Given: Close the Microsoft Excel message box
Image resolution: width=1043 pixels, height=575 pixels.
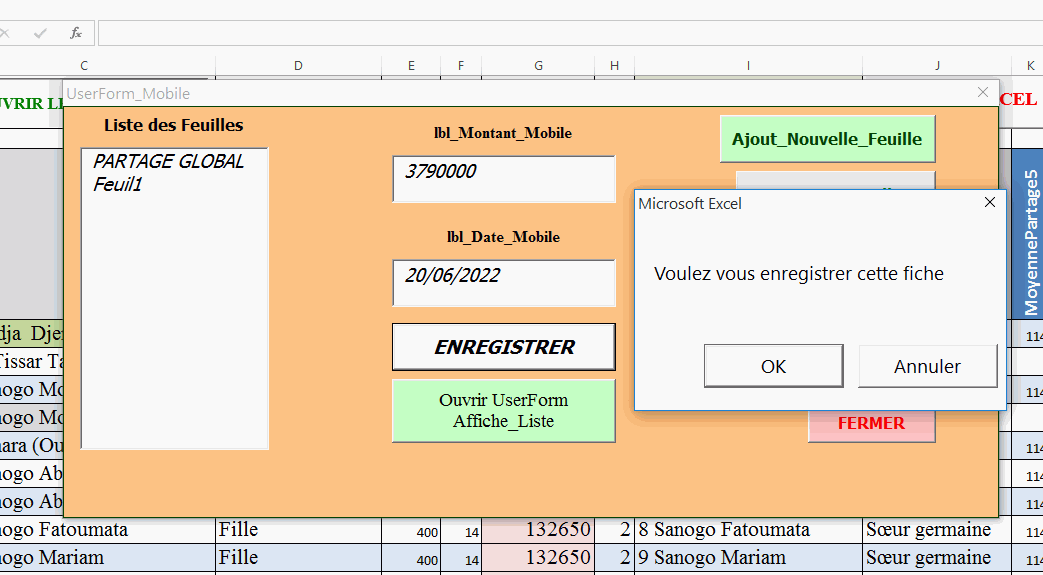Looking at the screenshot, I should (x=989, y=203).
